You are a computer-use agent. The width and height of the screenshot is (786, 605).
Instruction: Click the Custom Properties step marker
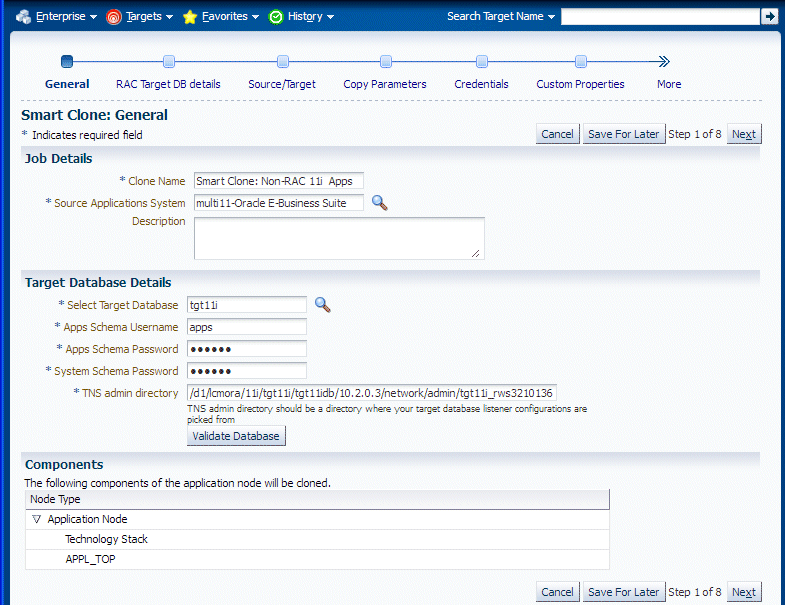click(580, 62)
